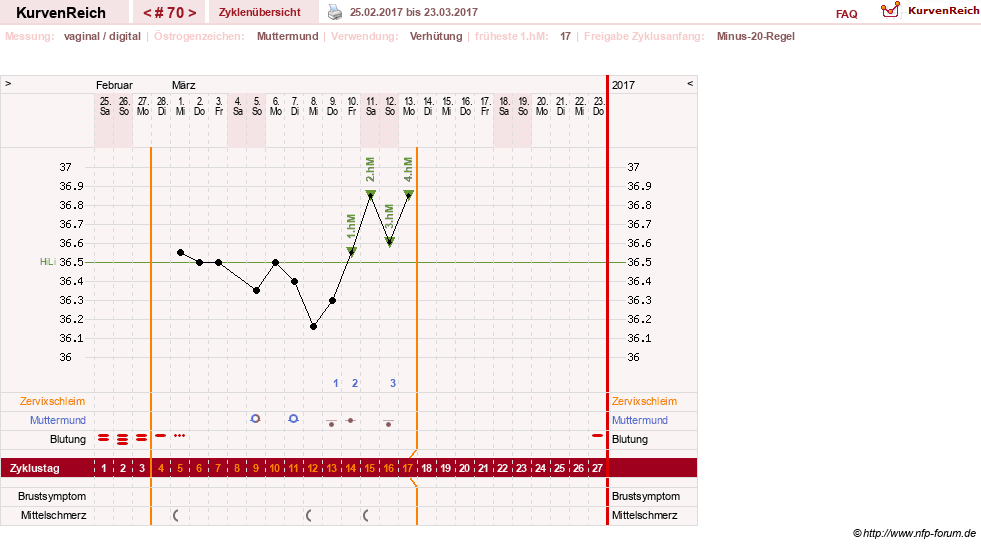Click the Minus-20-Regel setting value
Viewport: 981px width, 545px height.
tap(756, 36)
